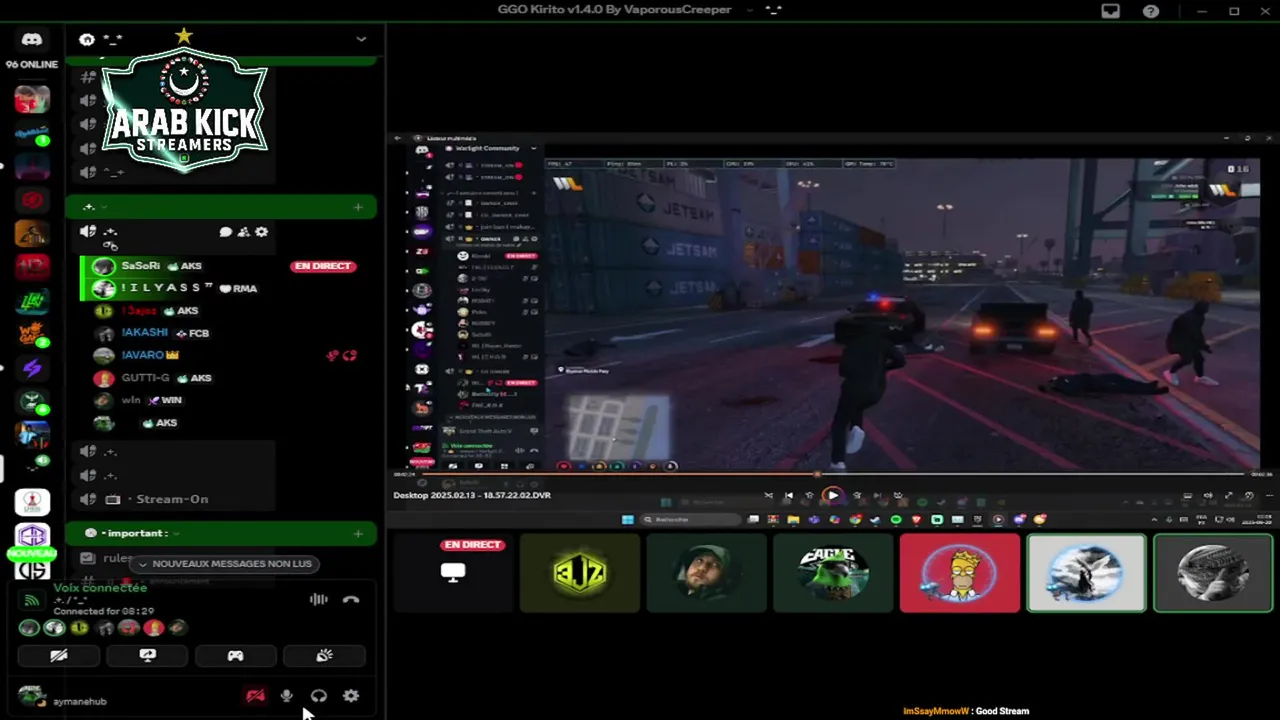Select the white-background bird avatar tile
The image size is (1280, 720).
pyautogui.click(x=1086, y=572)
